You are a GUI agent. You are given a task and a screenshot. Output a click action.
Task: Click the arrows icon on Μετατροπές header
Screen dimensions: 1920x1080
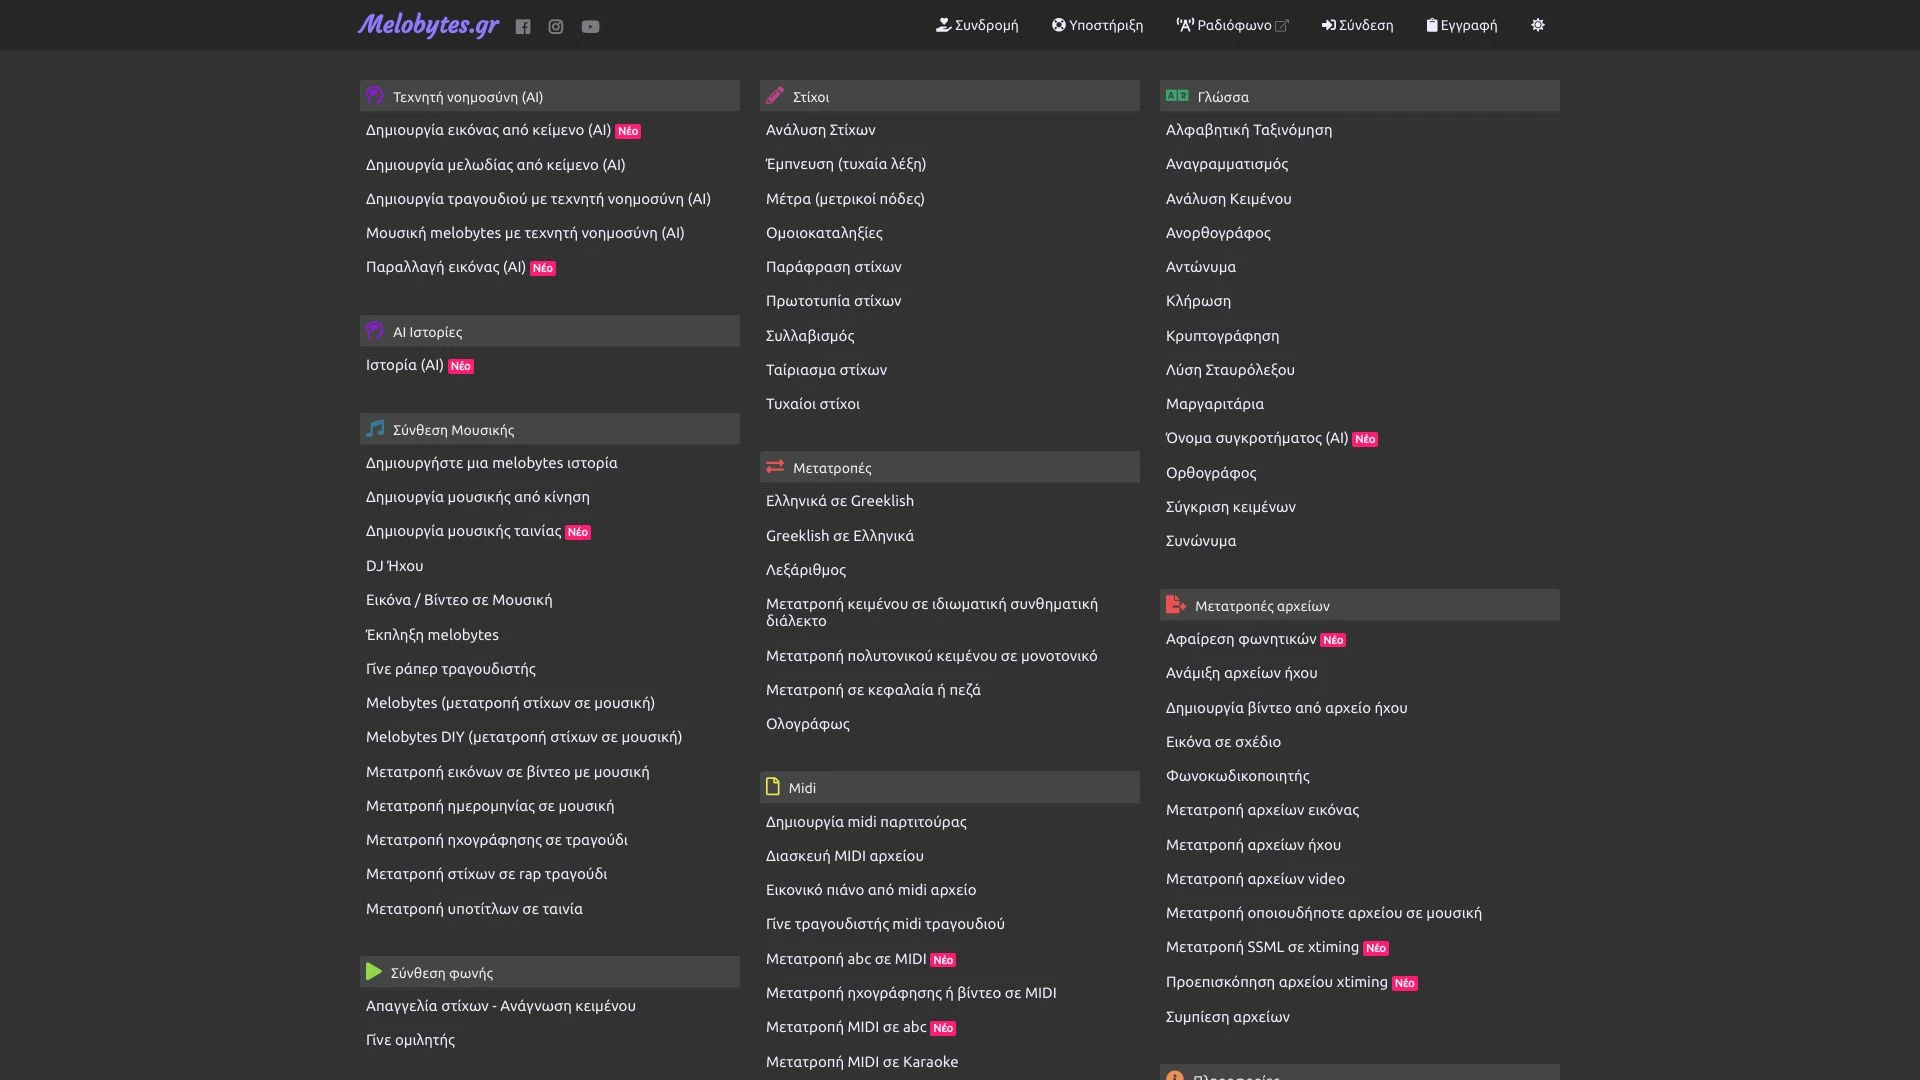click(774, 466)
